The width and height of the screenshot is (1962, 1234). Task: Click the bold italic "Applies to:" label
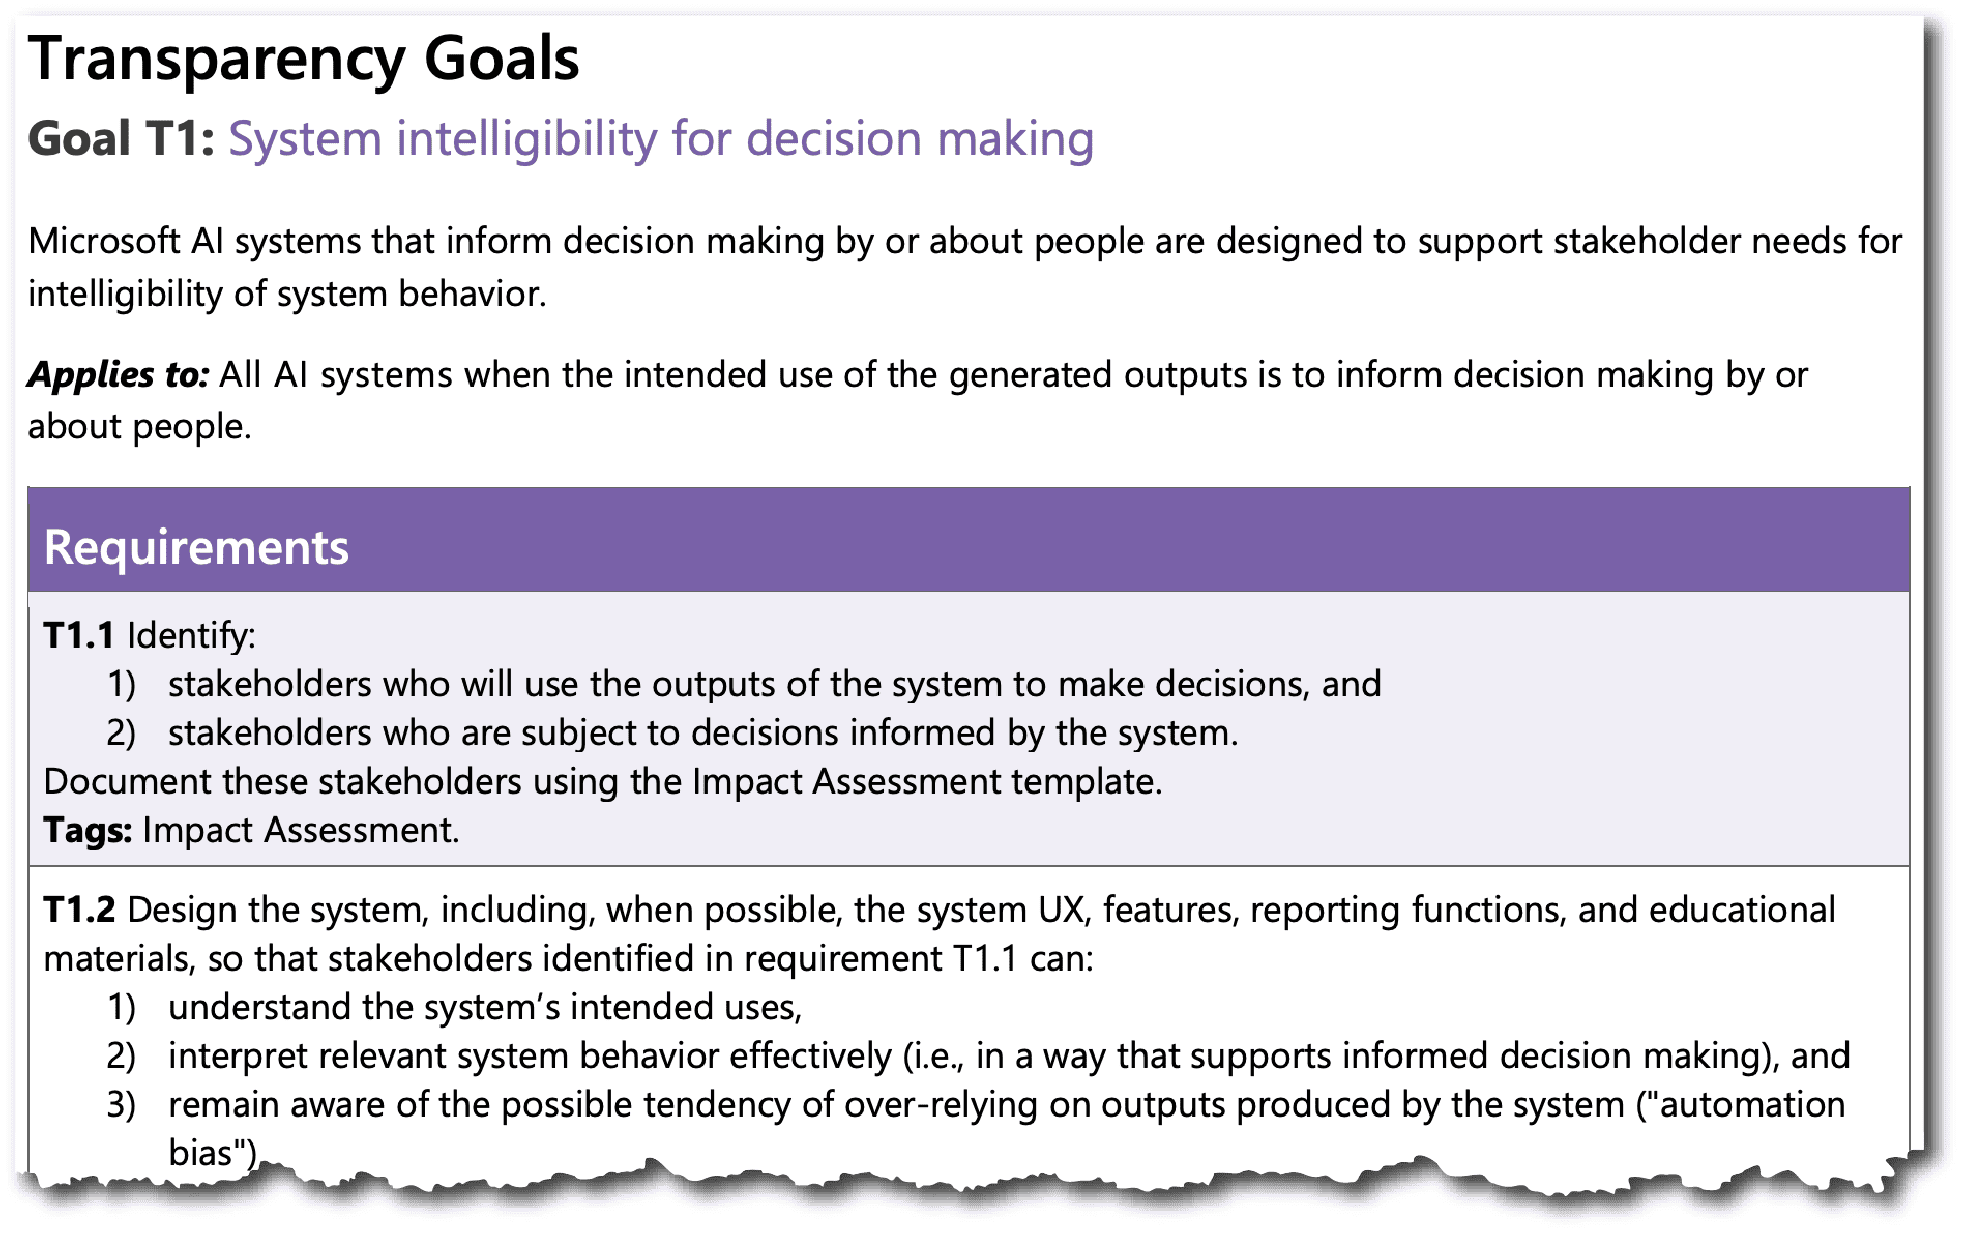click(x=118, y=375)
